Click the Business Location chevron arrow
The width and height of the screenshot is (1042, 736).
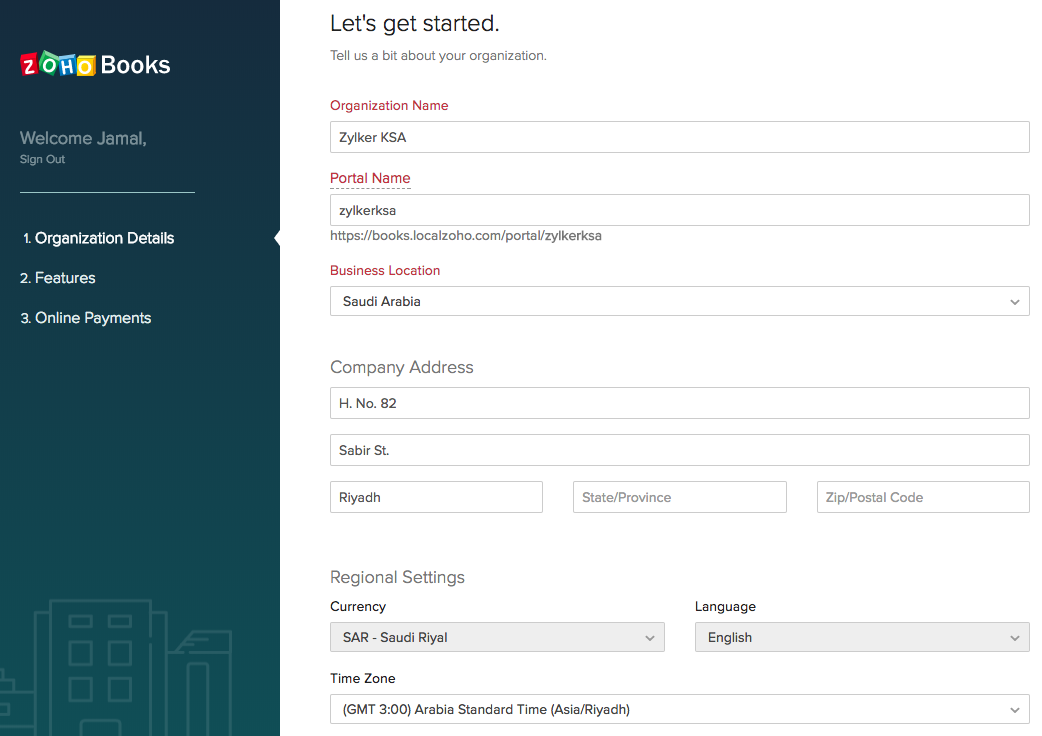(x=1014, y=302)
